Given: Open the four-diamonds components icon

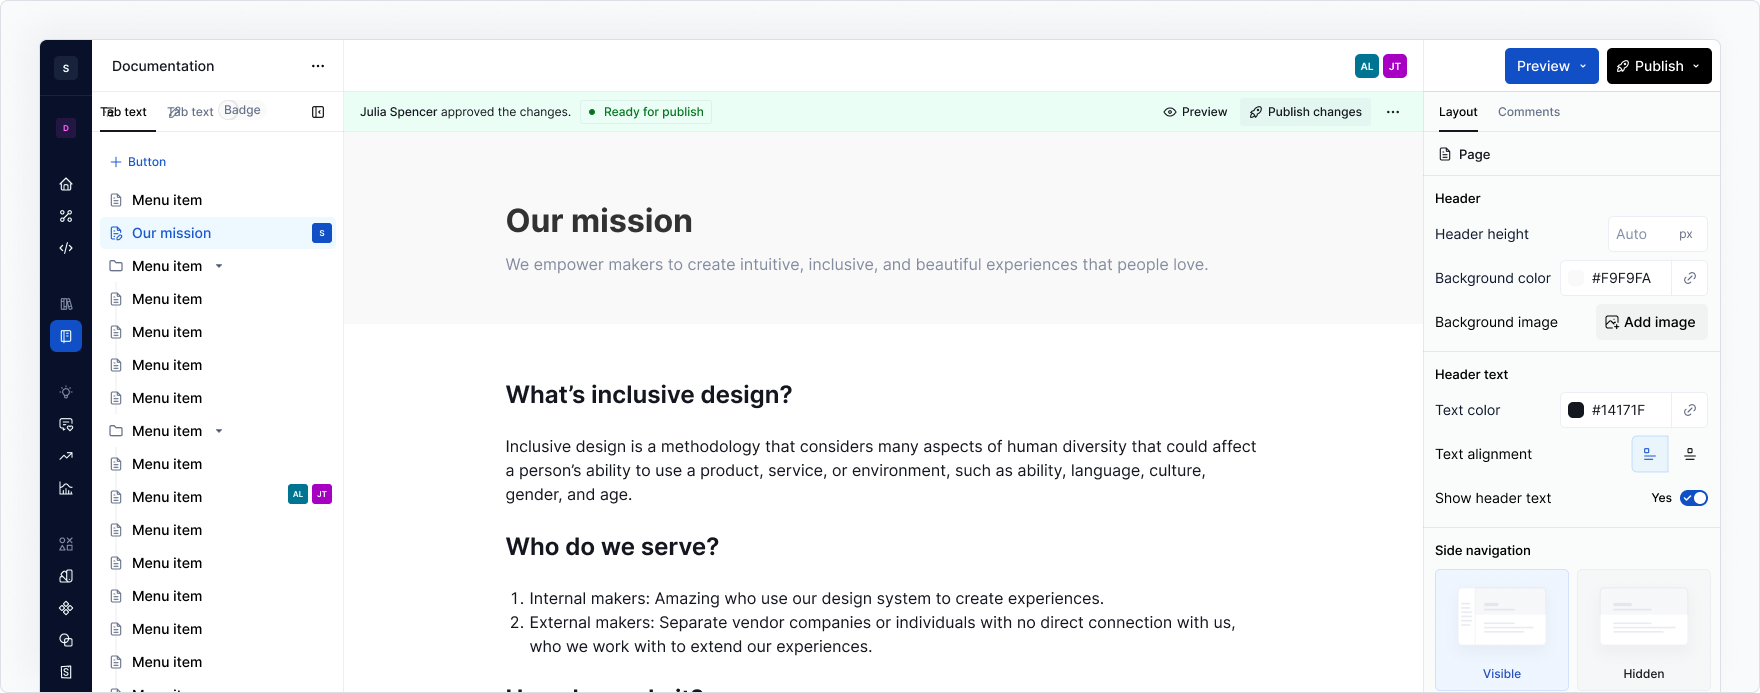Looking at the screenshot, I should tap(66, 608).
